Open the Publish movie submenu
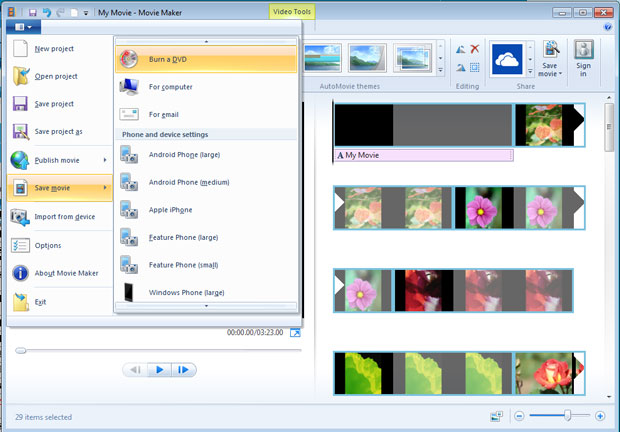The width and height of the screenshot is (620, 432). coord(59,160)
